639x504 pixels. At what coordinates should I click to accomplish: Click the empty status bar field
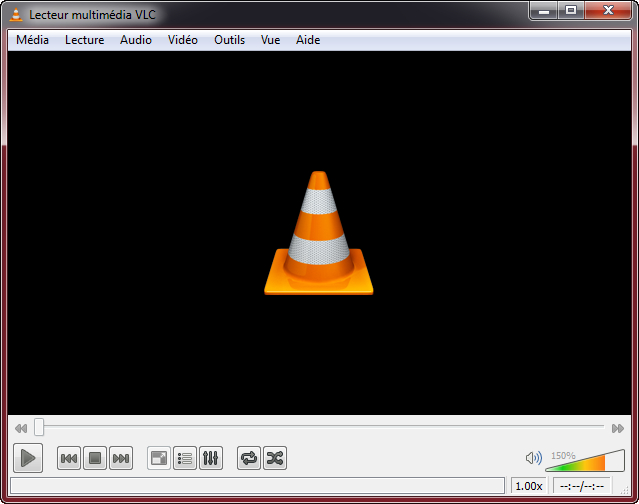pos(257,486)
